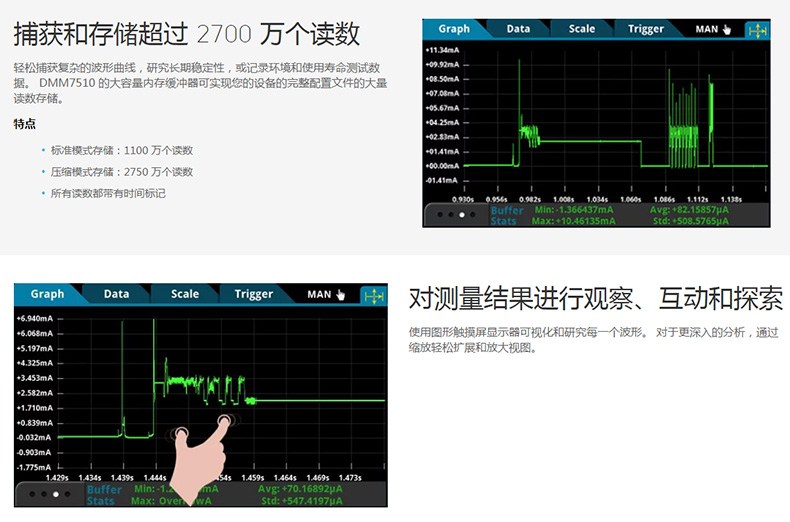Click the graph autoscale icon in top screen
Screen dimensions: 790x522
point(758,29)
